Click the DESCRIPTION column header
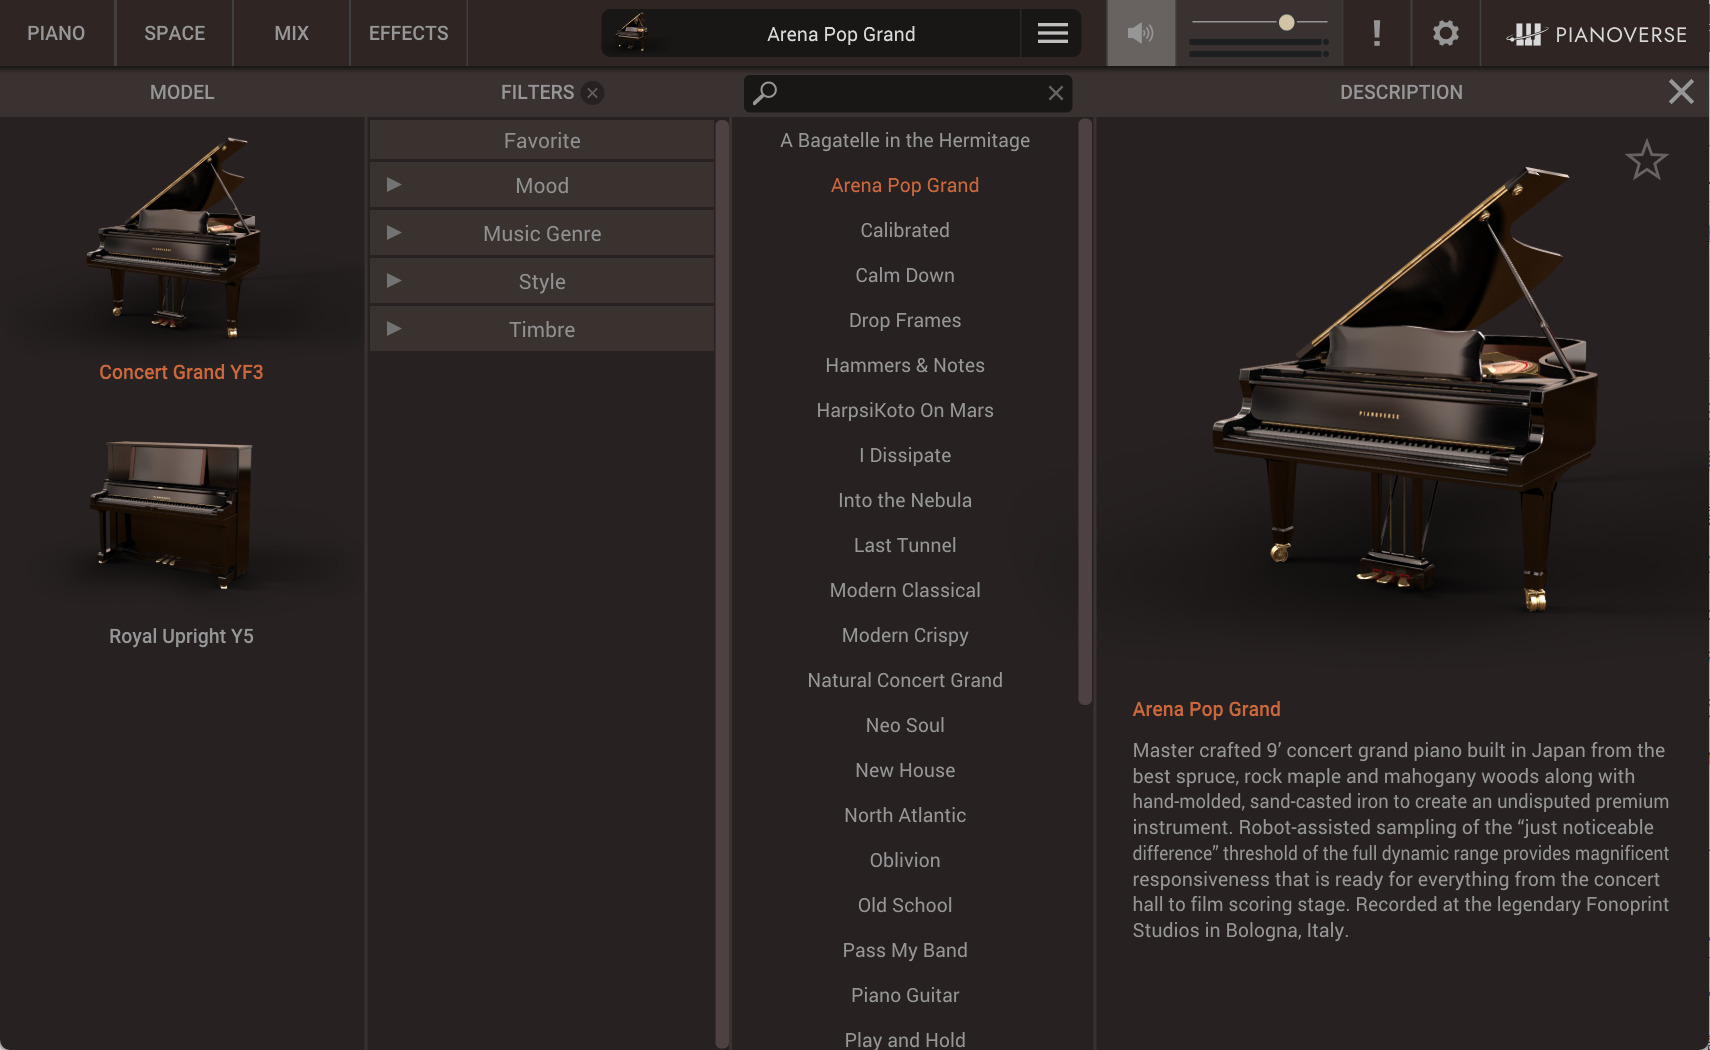 pos(1401,92)
